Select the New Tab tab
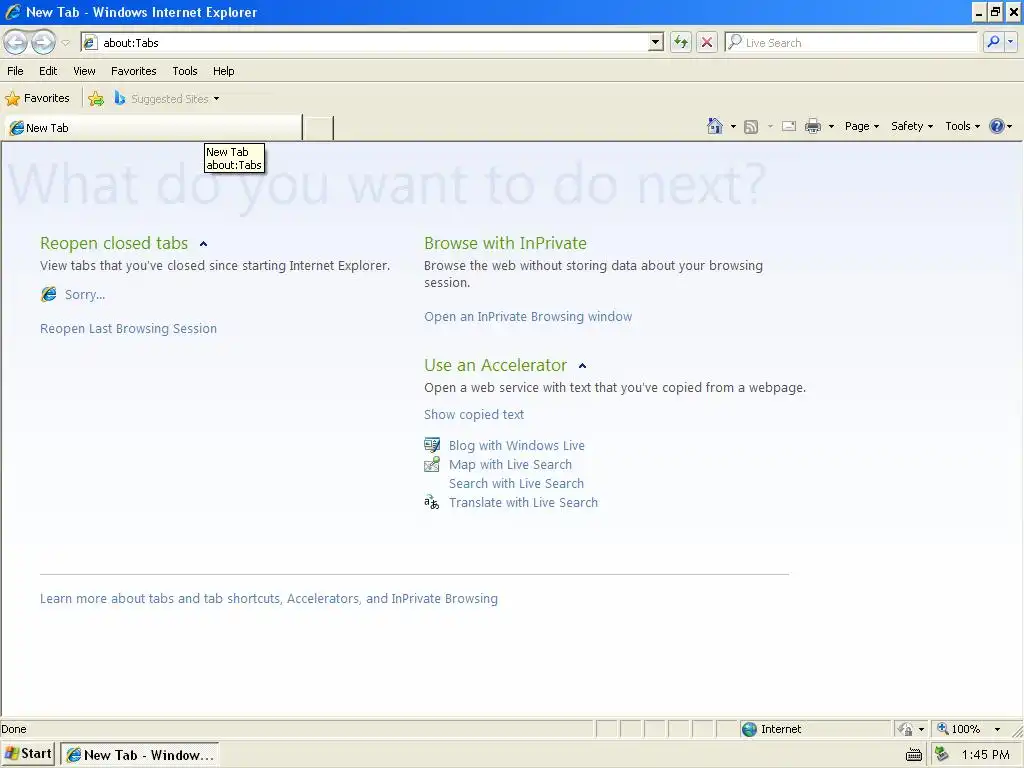Image resolution: width=1024 pixels, height=768 pixels. (x=153, y=127)
